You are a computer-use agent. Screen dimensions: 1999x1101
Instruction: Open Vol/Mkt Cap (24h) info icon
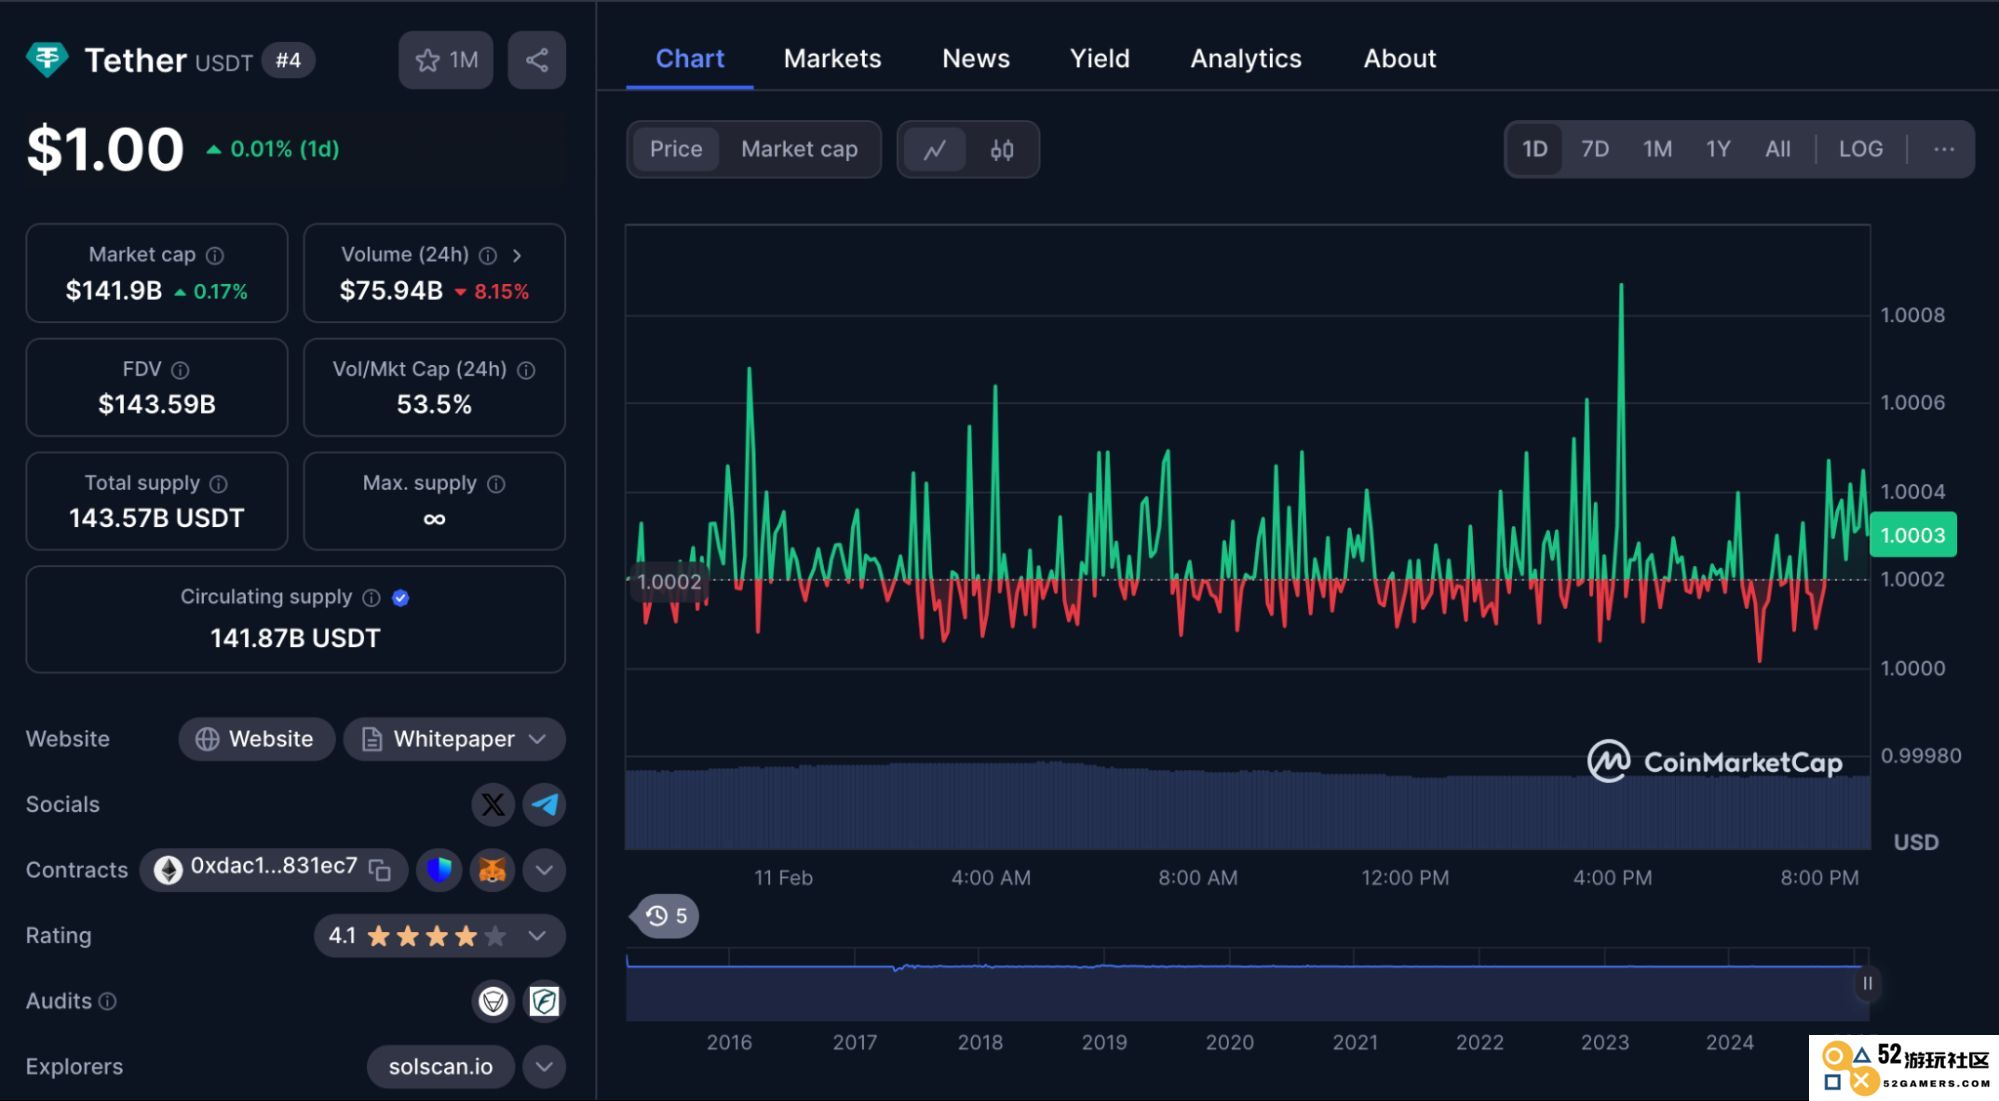click(x=526, y=370)
